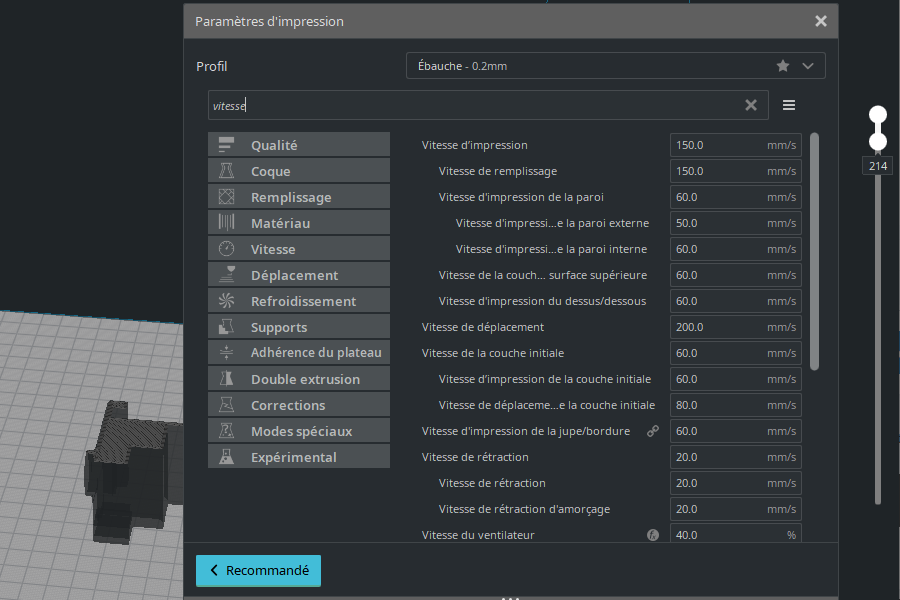The height and width of the screenshot is (600, 900).
Task: Click the formula icon beside Vitesse du ventilateur
Action: click(x=653, y=535)
